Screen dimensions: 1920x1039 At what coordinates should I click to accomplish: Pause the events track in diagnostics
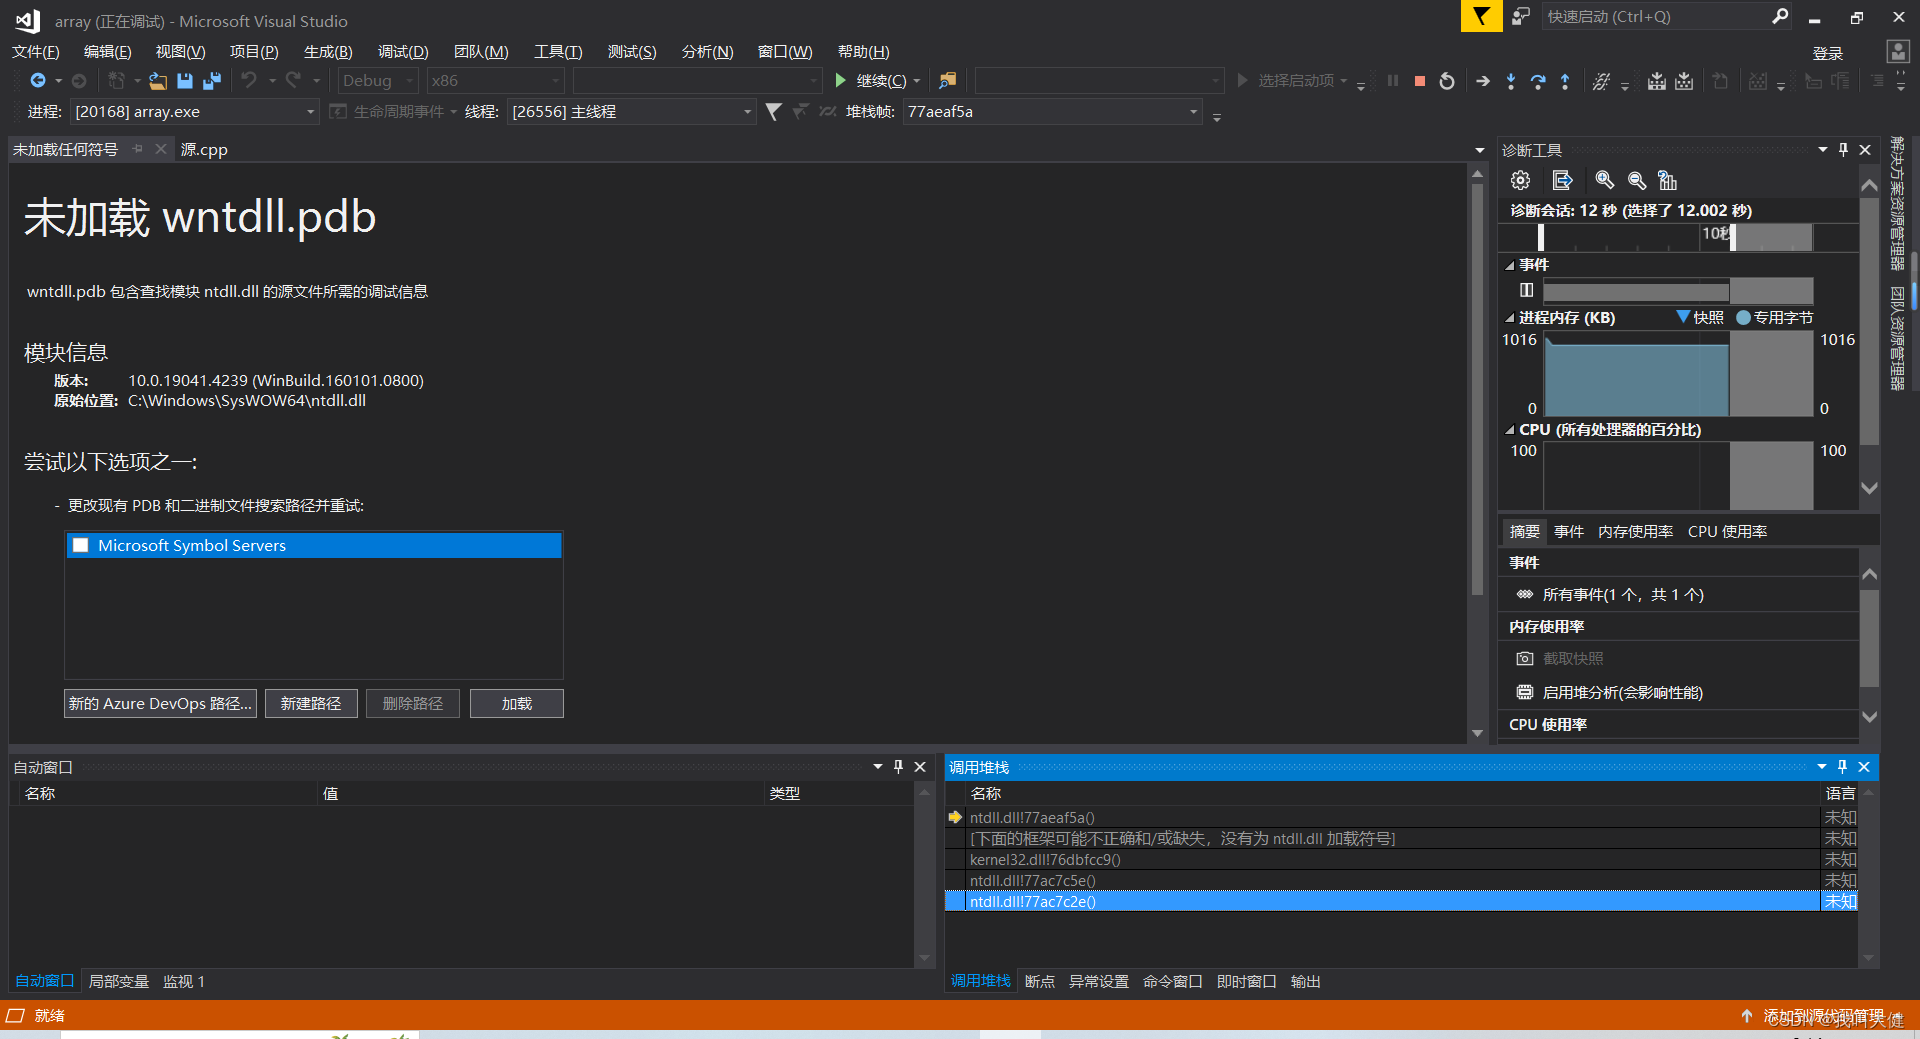[1526, 290]
